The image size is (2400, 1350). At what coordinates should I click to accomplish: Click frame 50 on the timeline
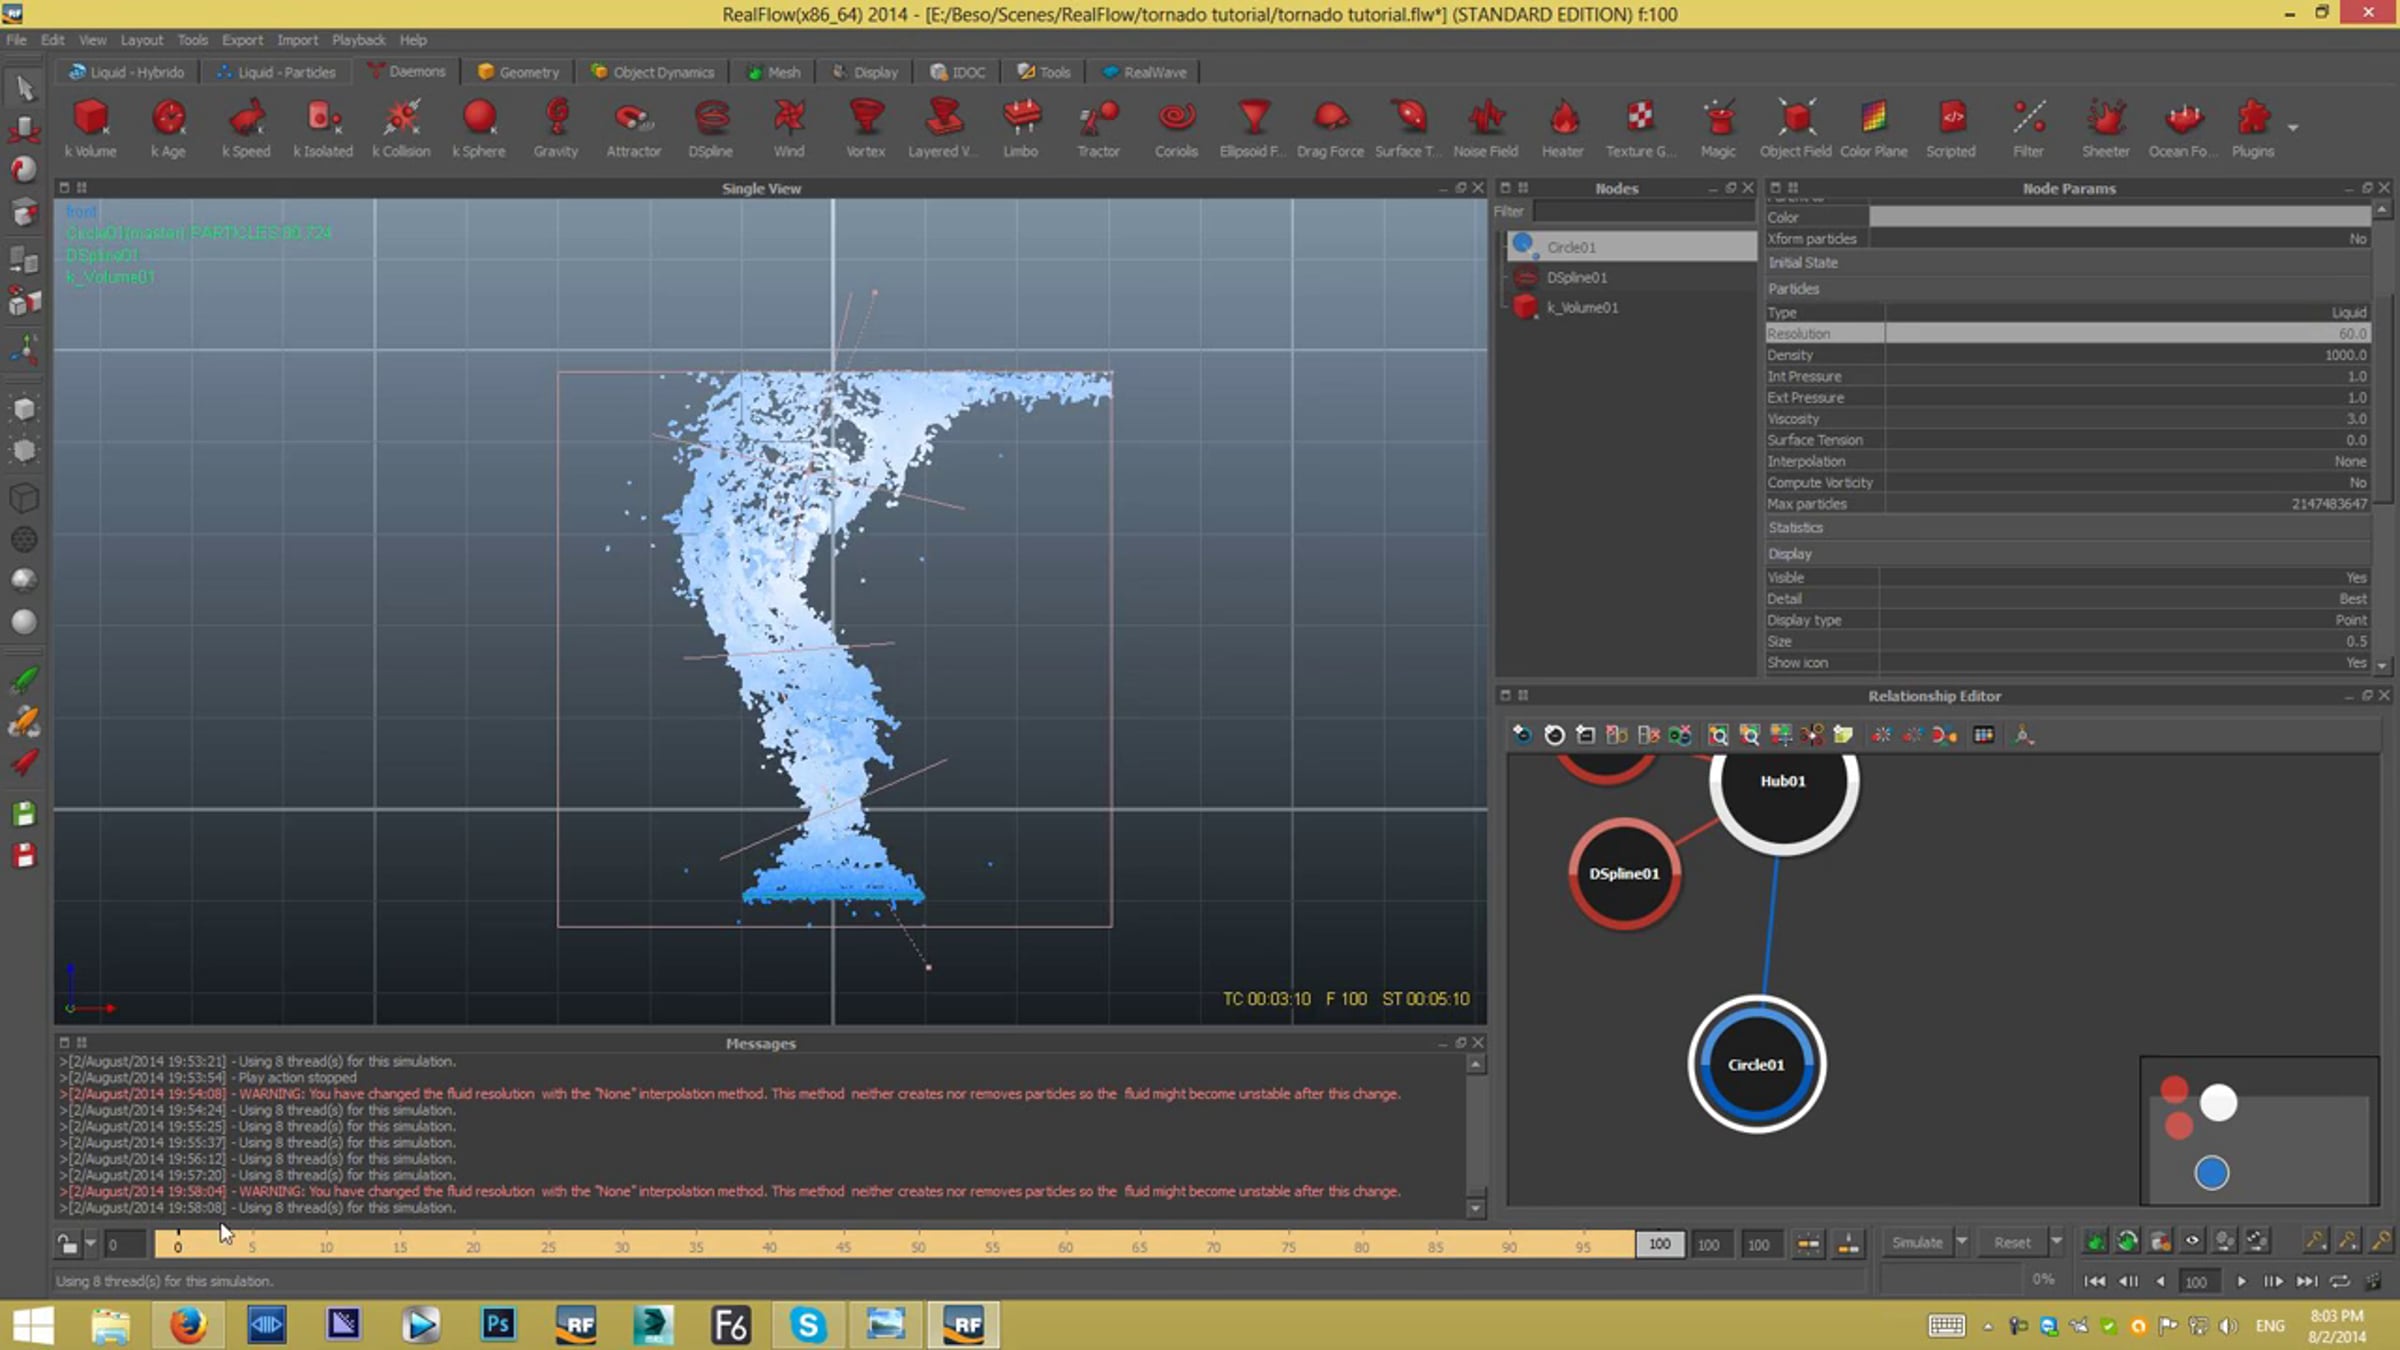918,1245
